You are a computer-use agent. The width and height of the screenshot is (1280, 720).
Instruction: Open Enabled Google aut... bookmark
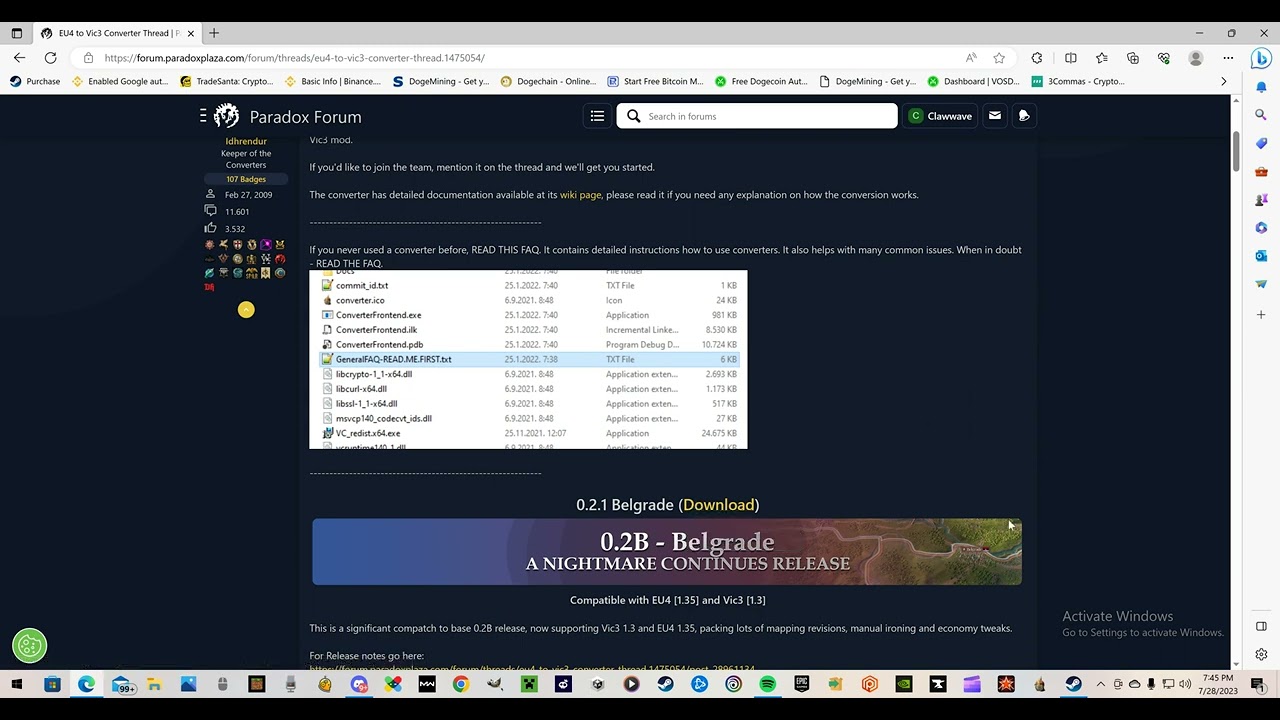pyautogui.click(x=120, y=81)
